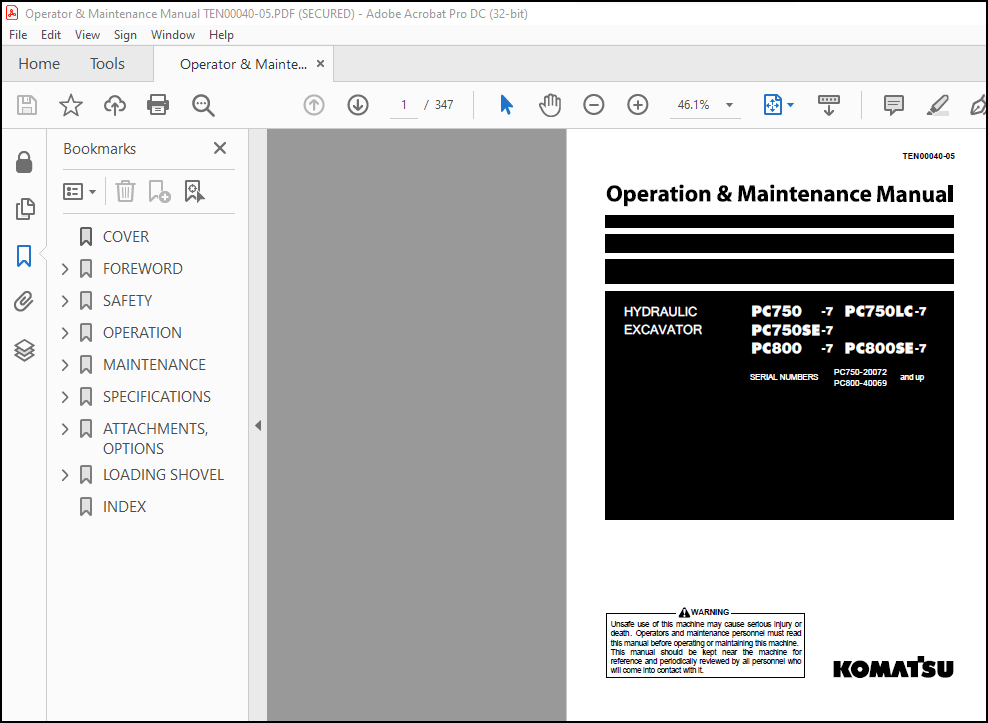Open the Help menu

pos(221,35)
